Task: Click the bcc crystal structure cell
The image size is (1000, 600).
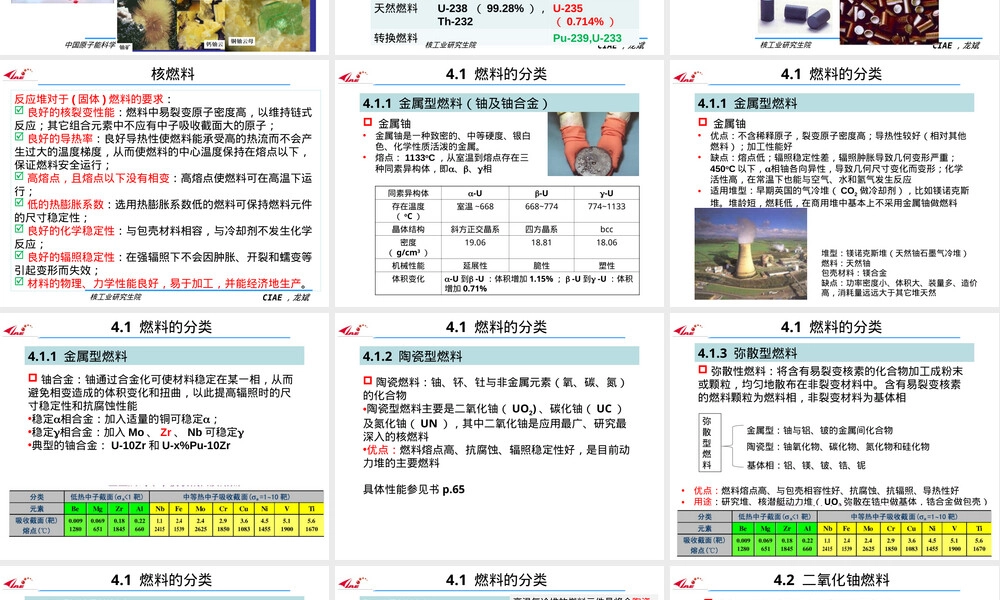Action: pos(607,229)
